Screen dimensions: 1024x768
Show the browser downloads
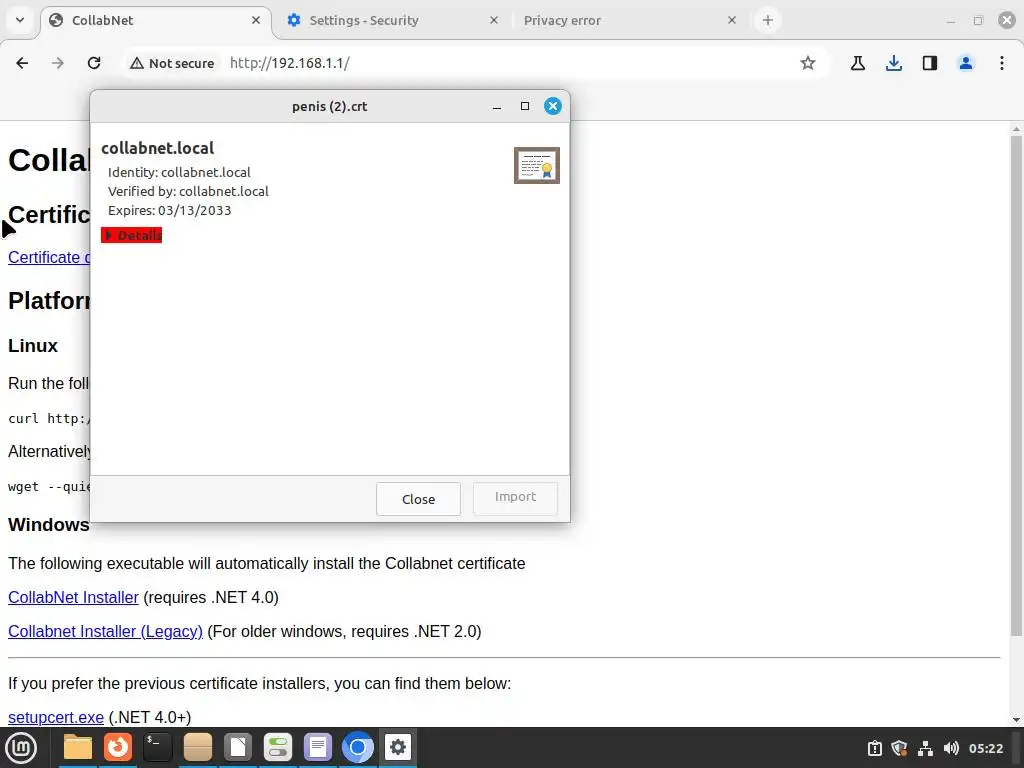(893, 63)
